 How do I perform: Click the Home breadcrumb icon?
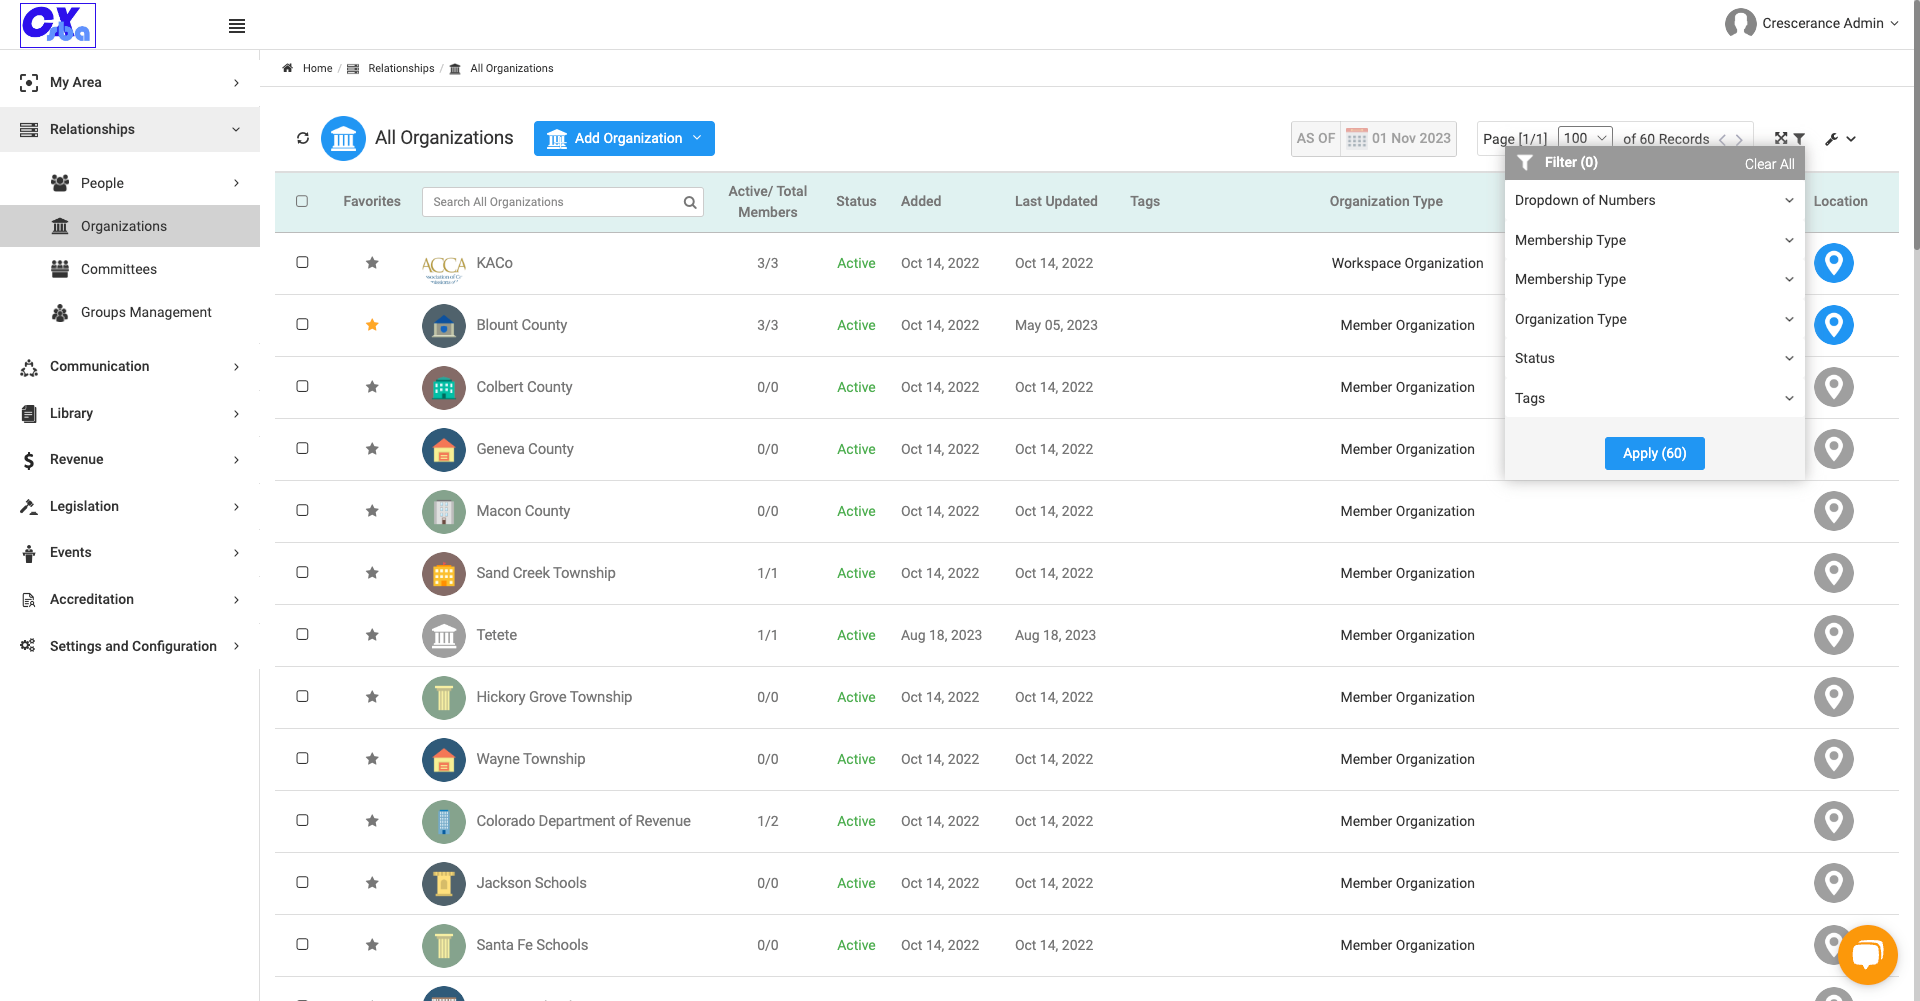(287, 68)
